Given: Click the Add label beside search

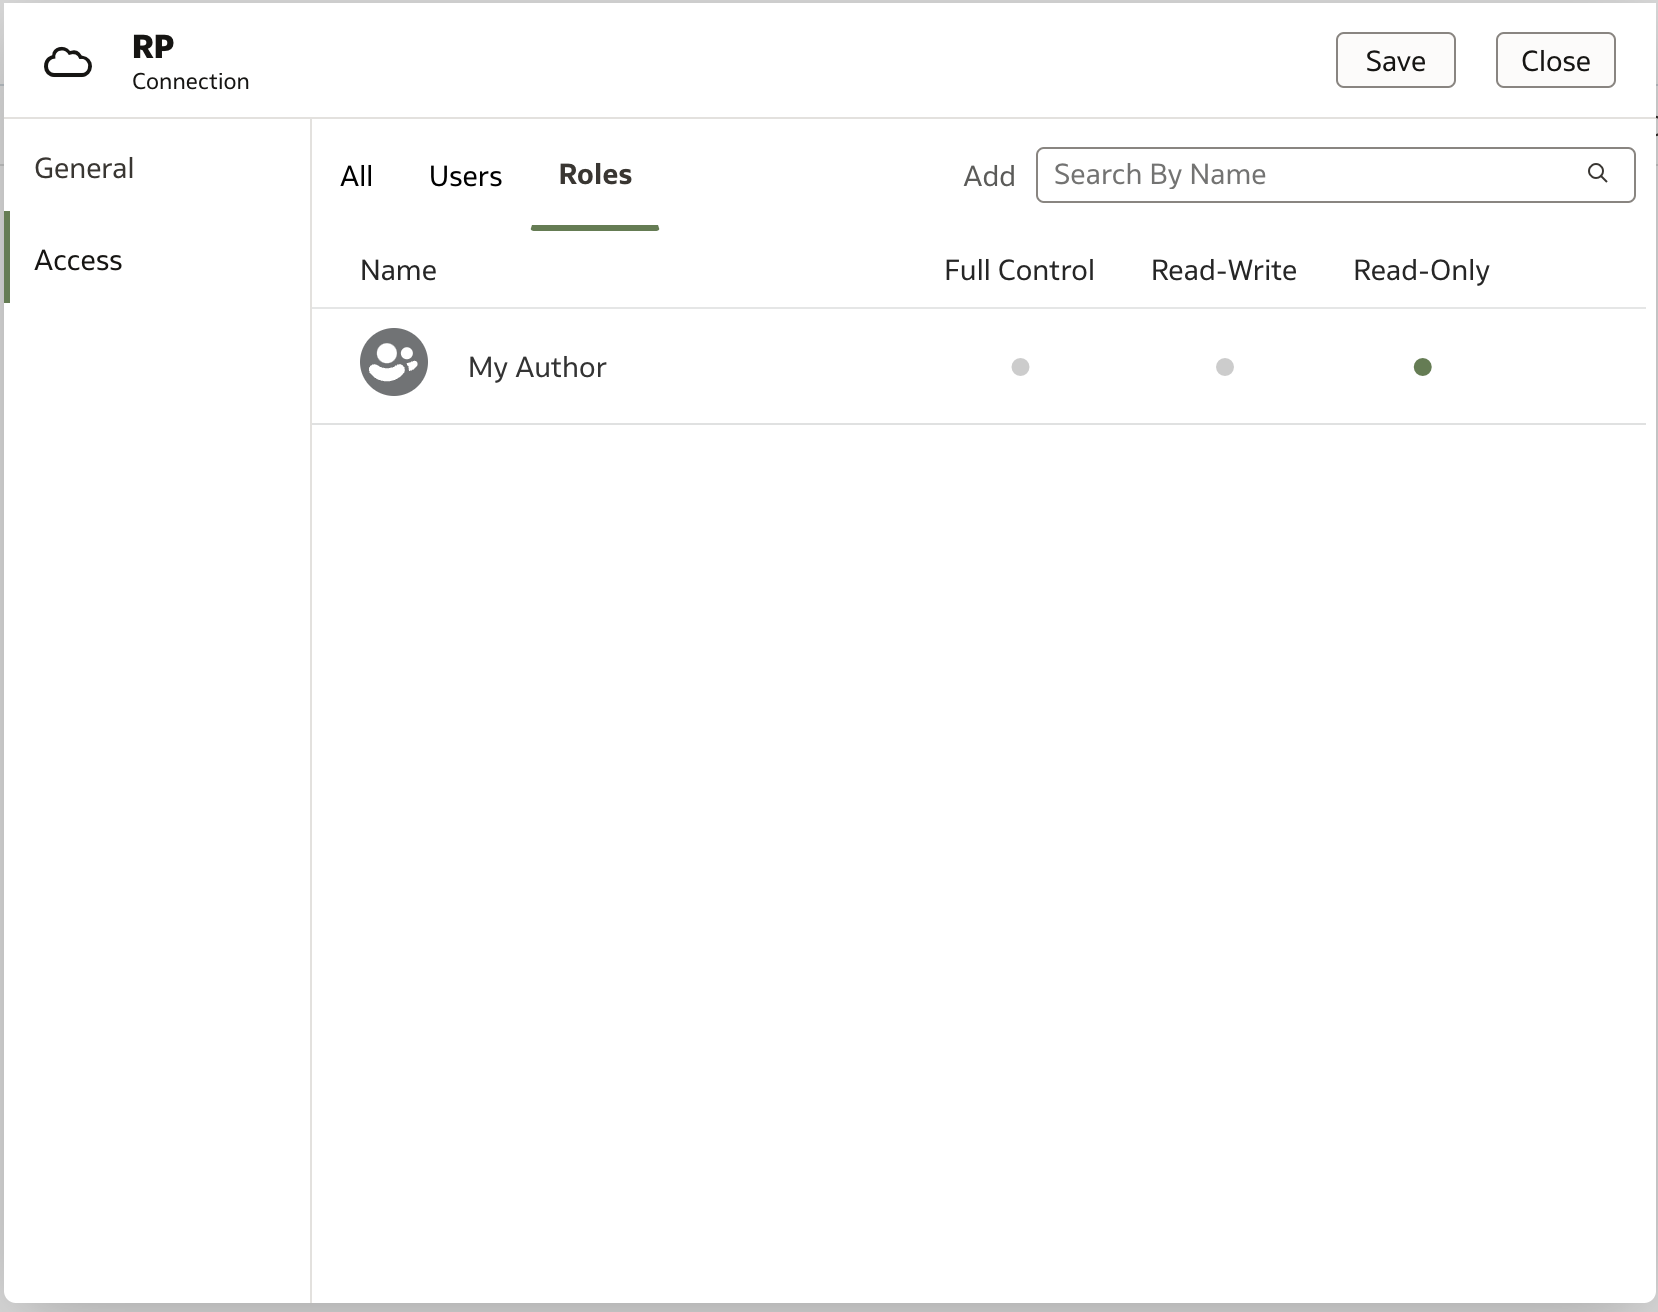Looking at the screenshot, I should pyautogui.click(x=989, y=176).
